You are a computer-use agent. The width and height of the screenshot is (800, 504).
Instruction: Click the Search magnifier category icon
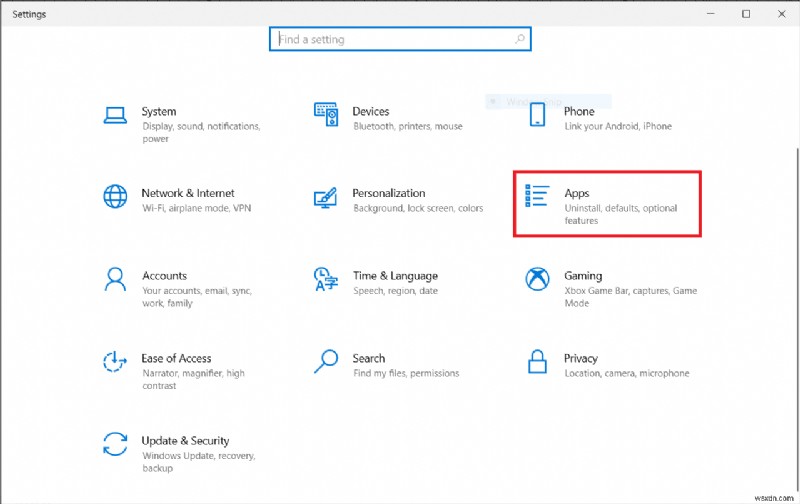tap(326, 360)
